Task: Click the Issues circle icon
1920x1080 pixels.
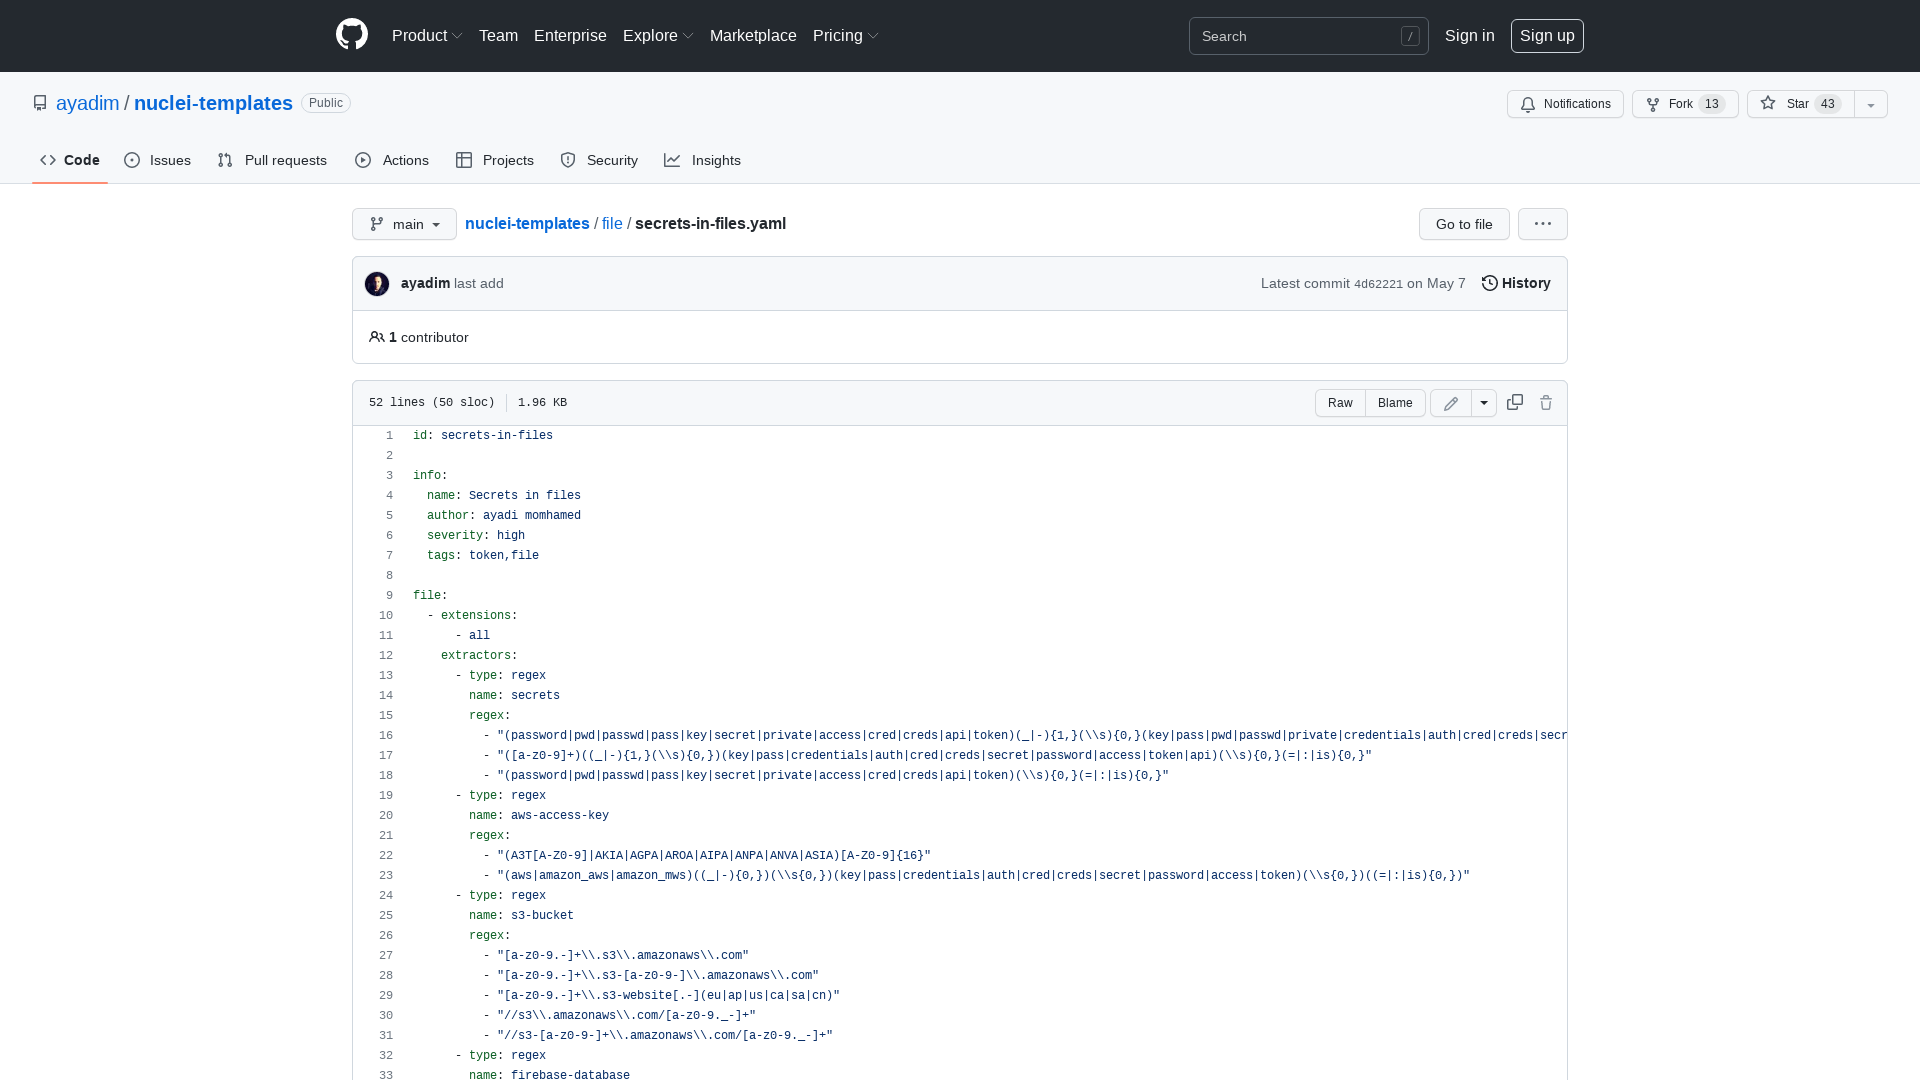Action: [x=132, y=160]
